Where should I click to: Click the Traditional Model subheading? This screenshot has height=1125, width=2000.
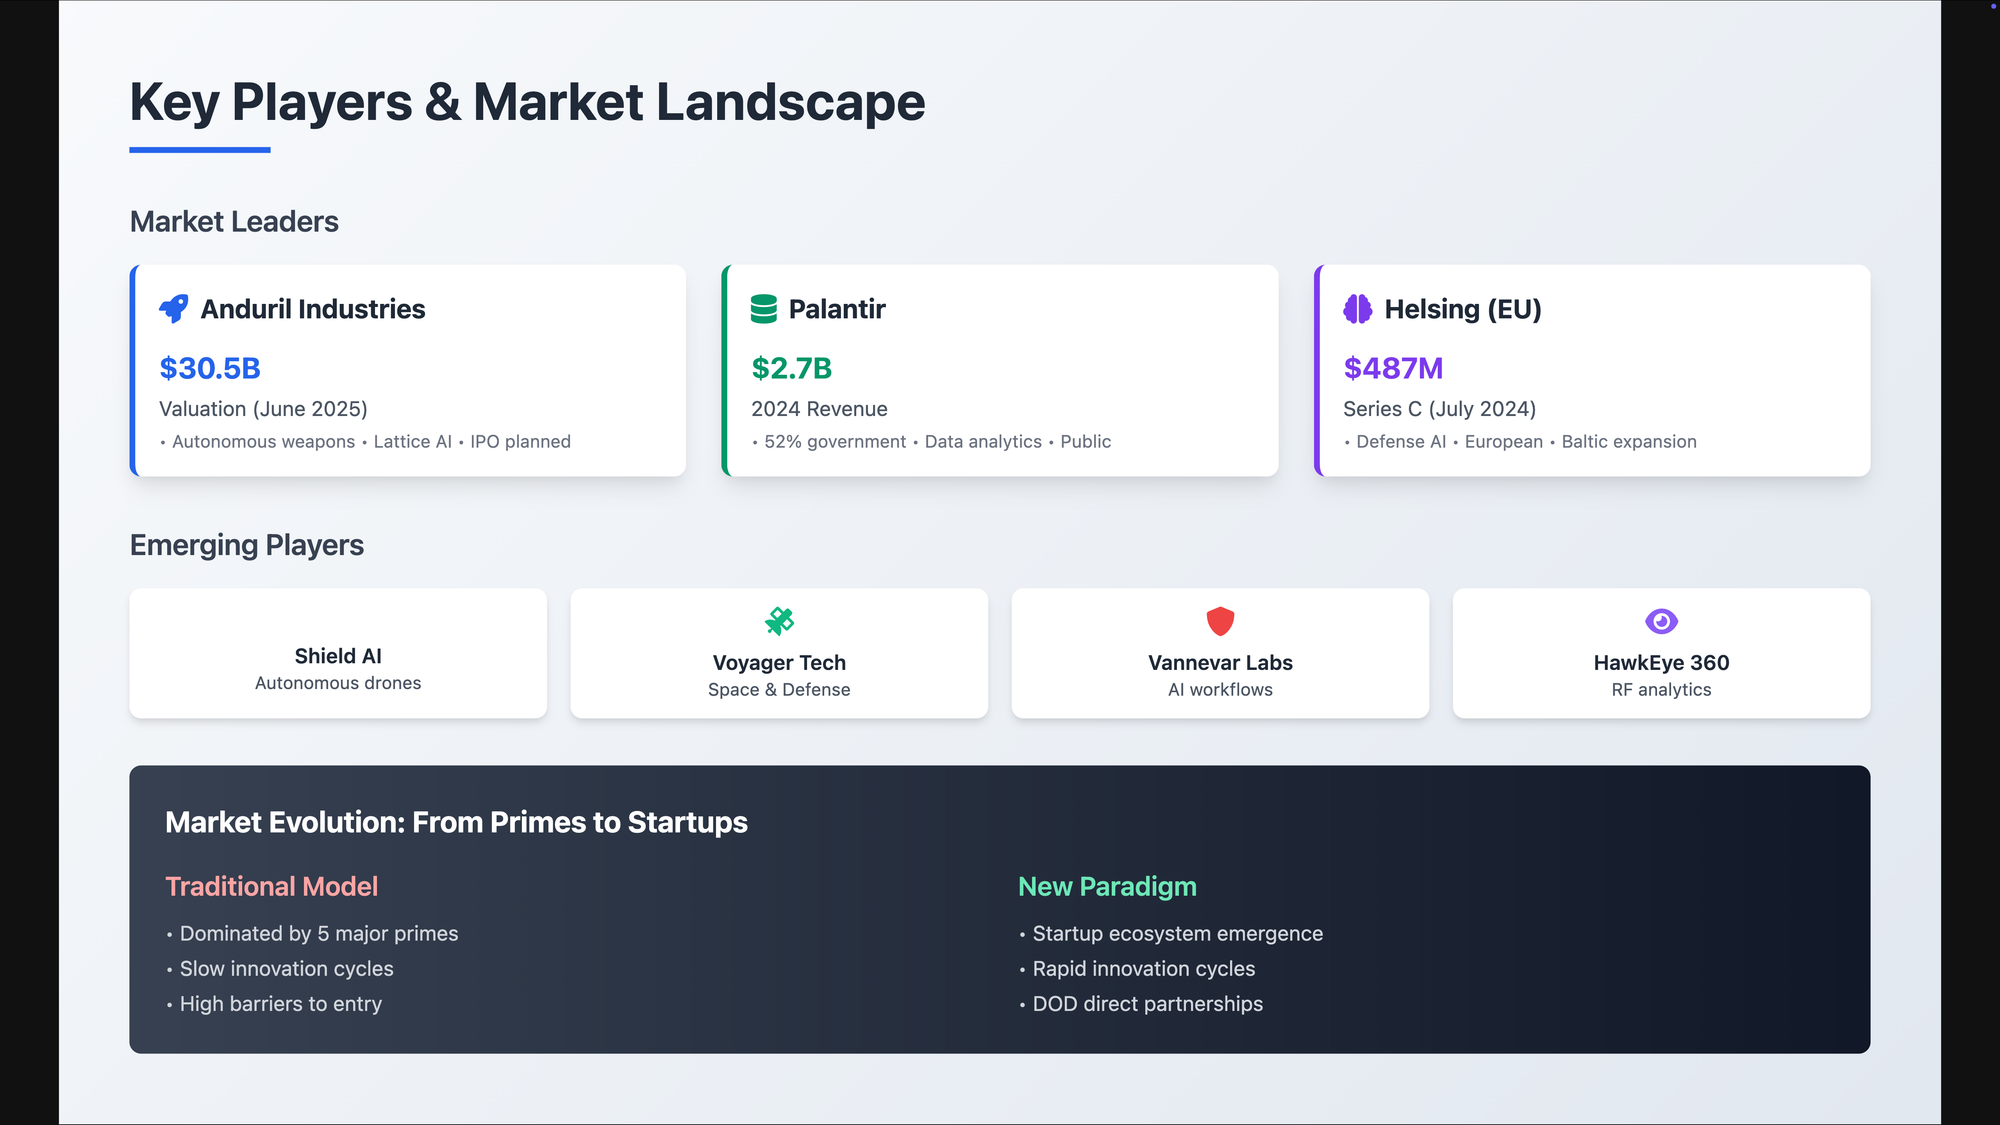click(271, 886)
